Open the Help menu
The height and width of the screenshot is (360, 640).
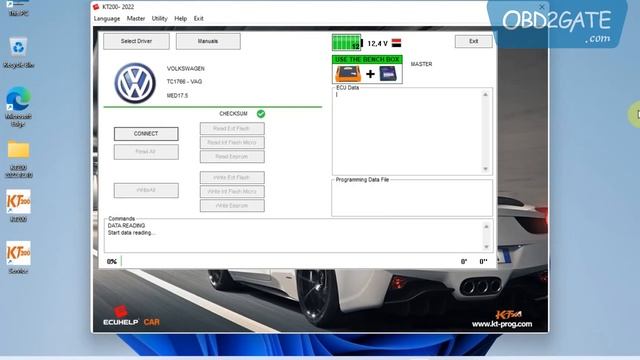180,19
